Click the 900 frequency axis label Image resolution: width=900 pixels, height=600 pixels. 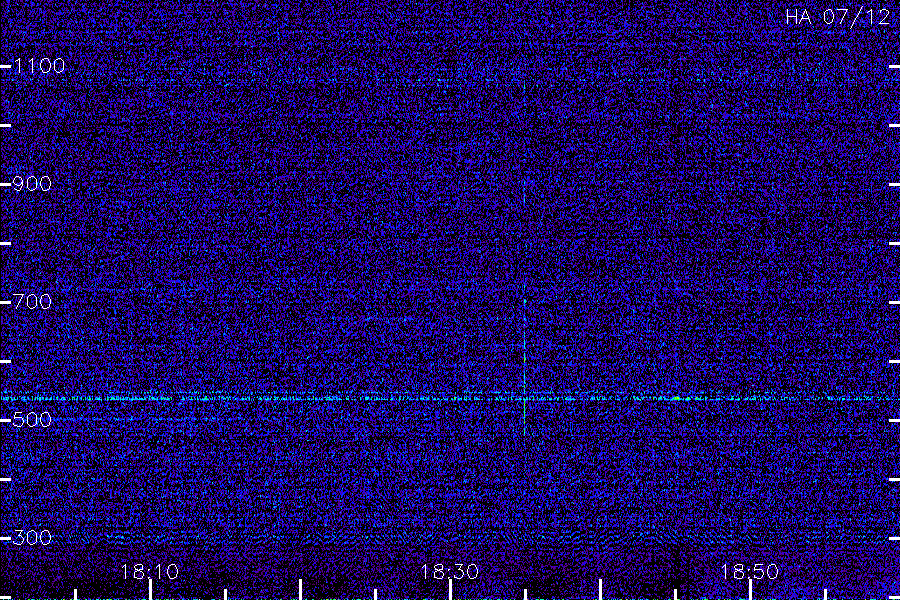point(32,184)
